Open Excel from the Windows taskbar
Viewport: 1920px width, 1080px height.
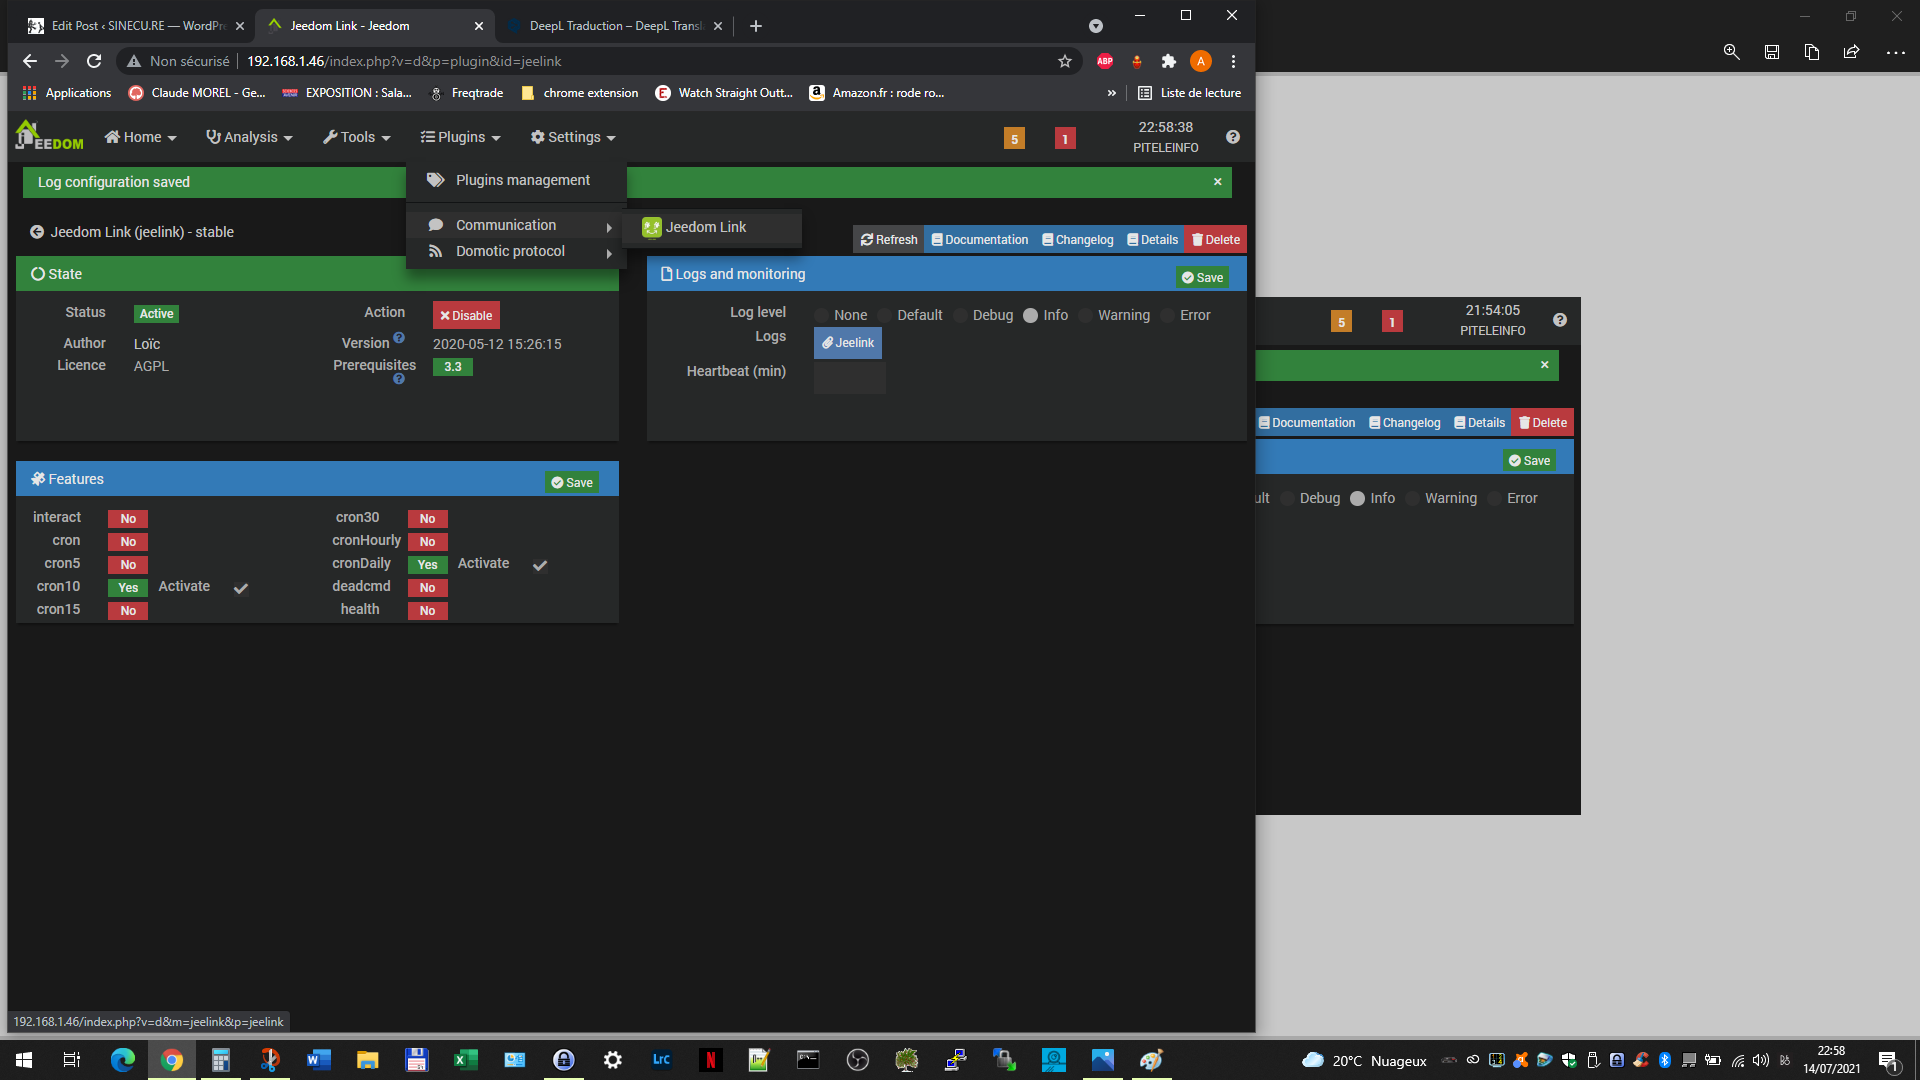click(466, 1060)
